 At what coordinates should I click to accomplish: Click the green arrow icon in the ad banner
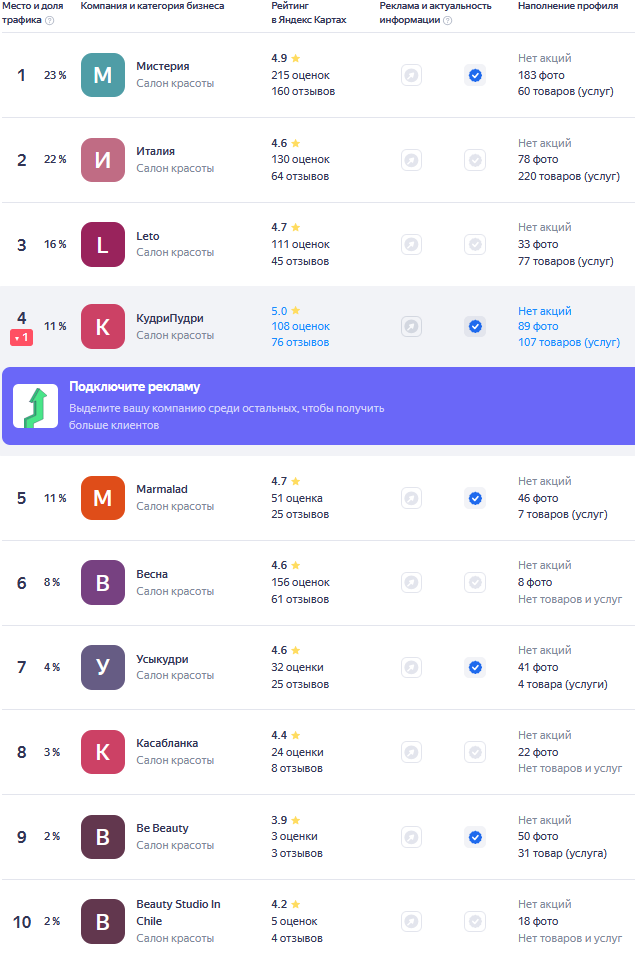[35, 406]
